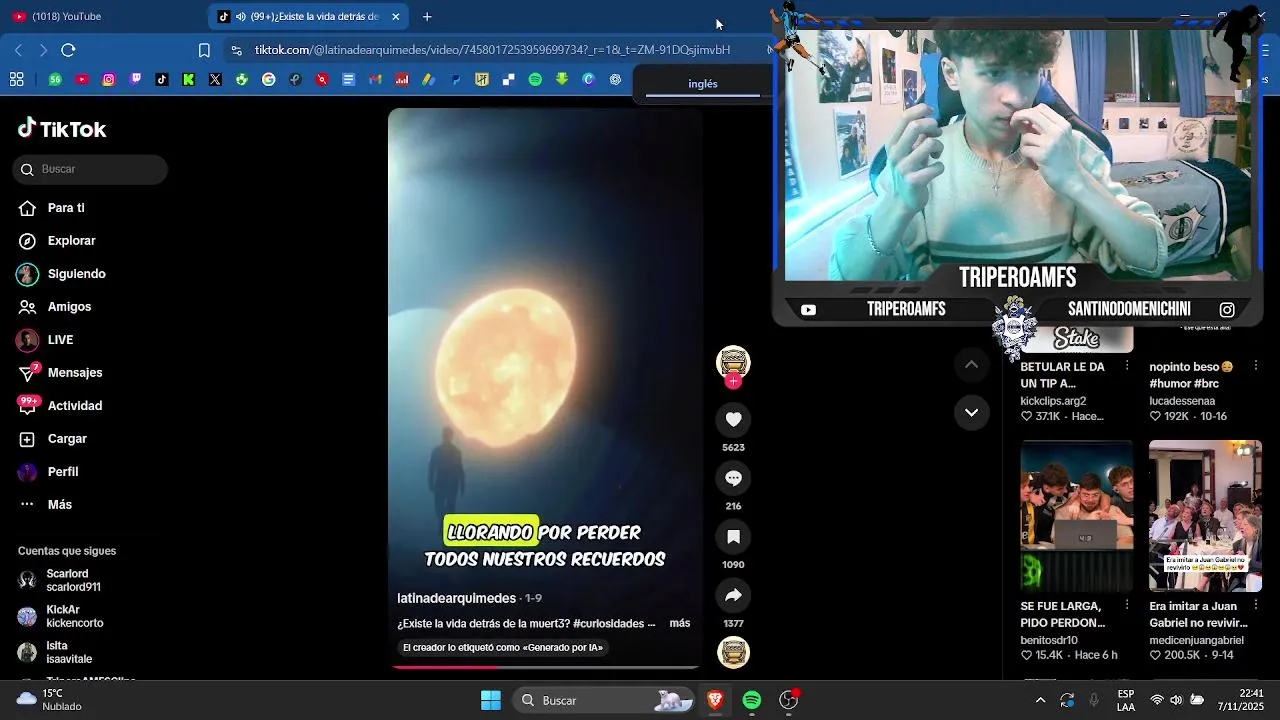Open Windows Start menu
Viewport: 1280px width, 720px height.
[x=491, y=700]
